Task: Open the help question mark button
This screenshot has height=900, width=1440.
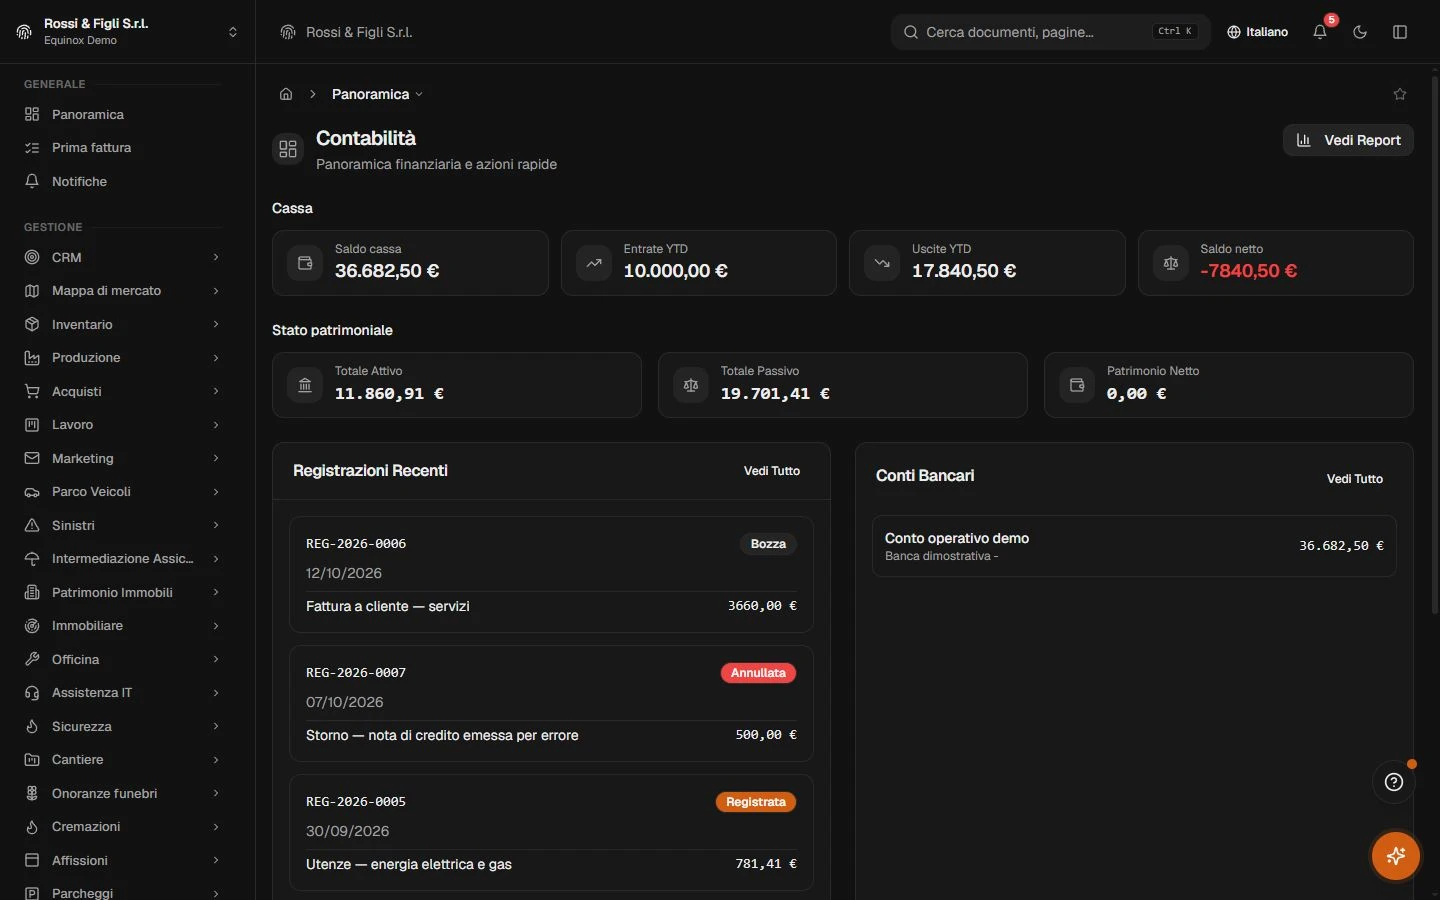Action: (x=1394, y=782)
